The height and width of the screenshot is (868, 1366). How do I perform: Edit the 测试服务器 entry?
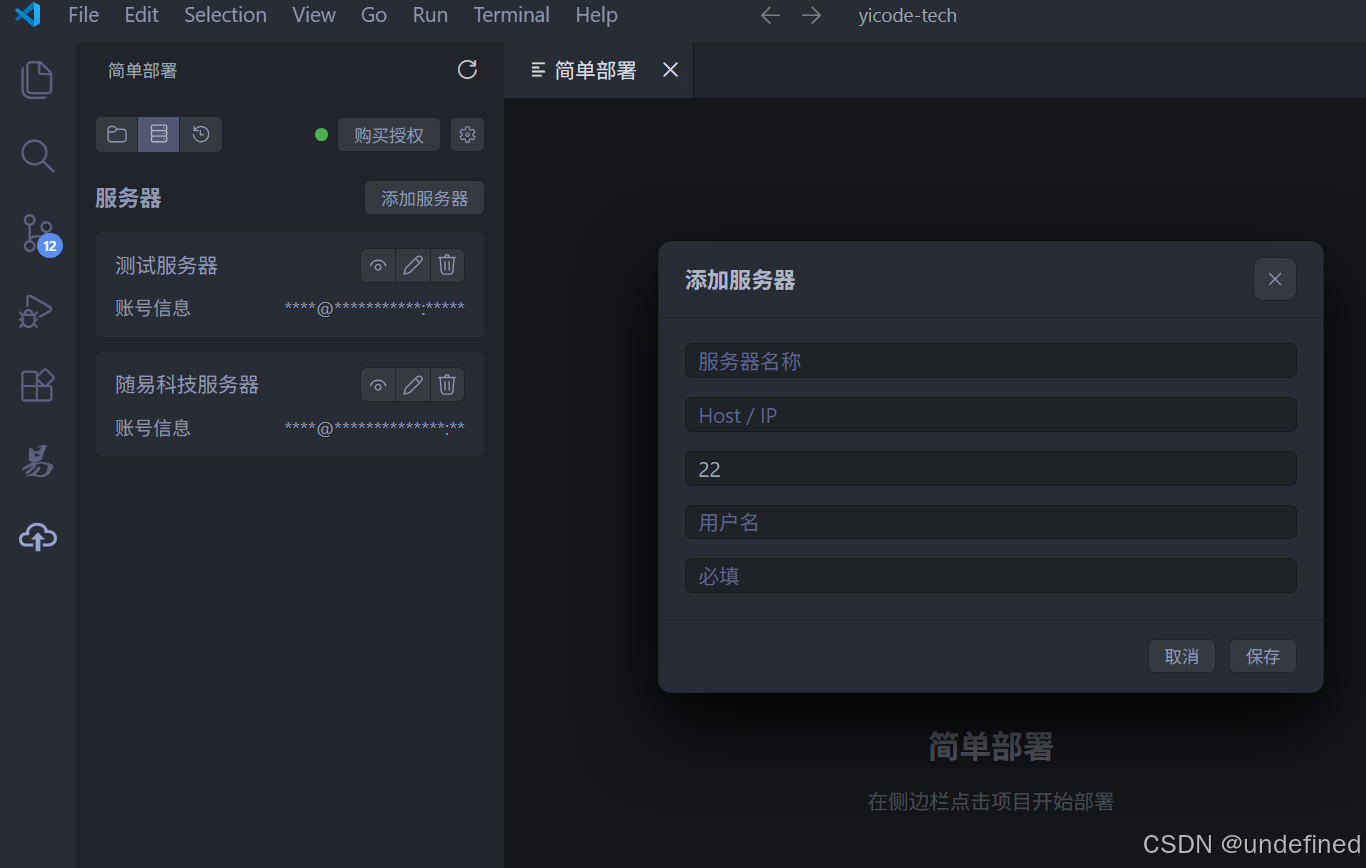[412, 265]
